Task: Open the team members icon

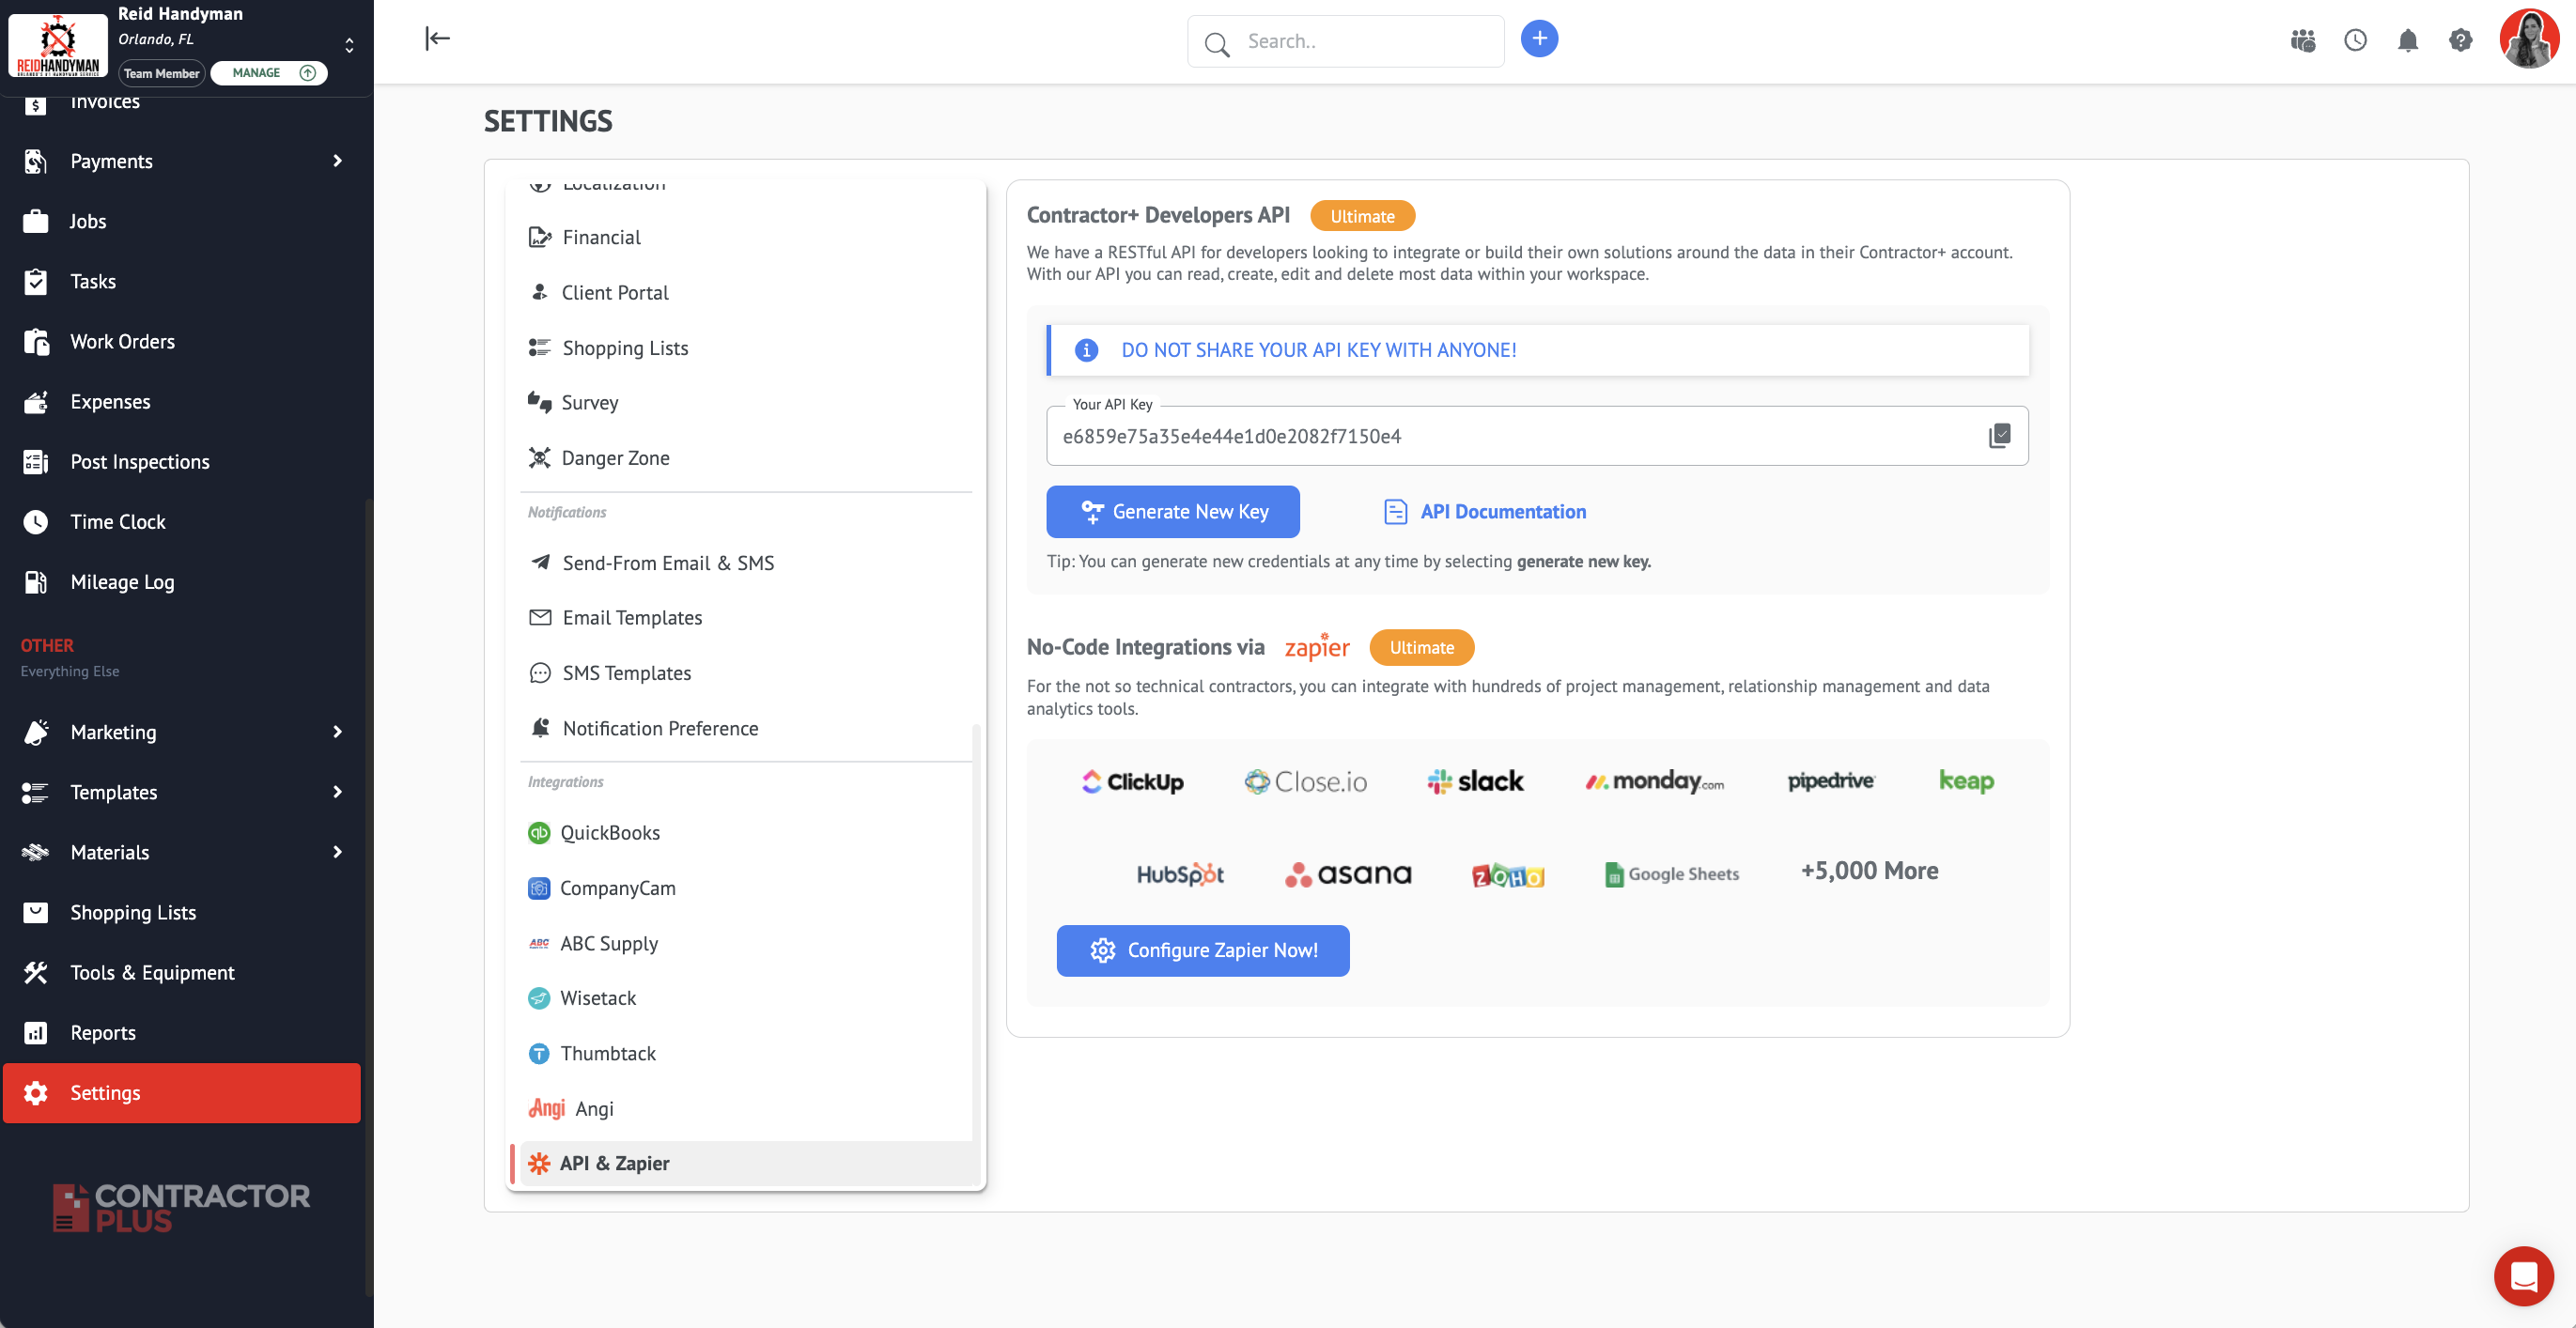Action: (x=2302, y=40)
